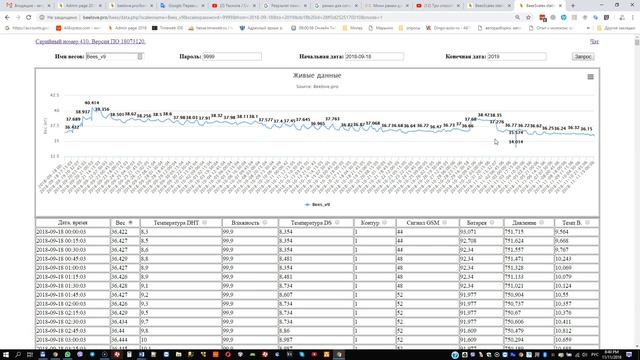Click the weight cell 36,422
This screenshot has width=640, height=360.
coord(124,232)
